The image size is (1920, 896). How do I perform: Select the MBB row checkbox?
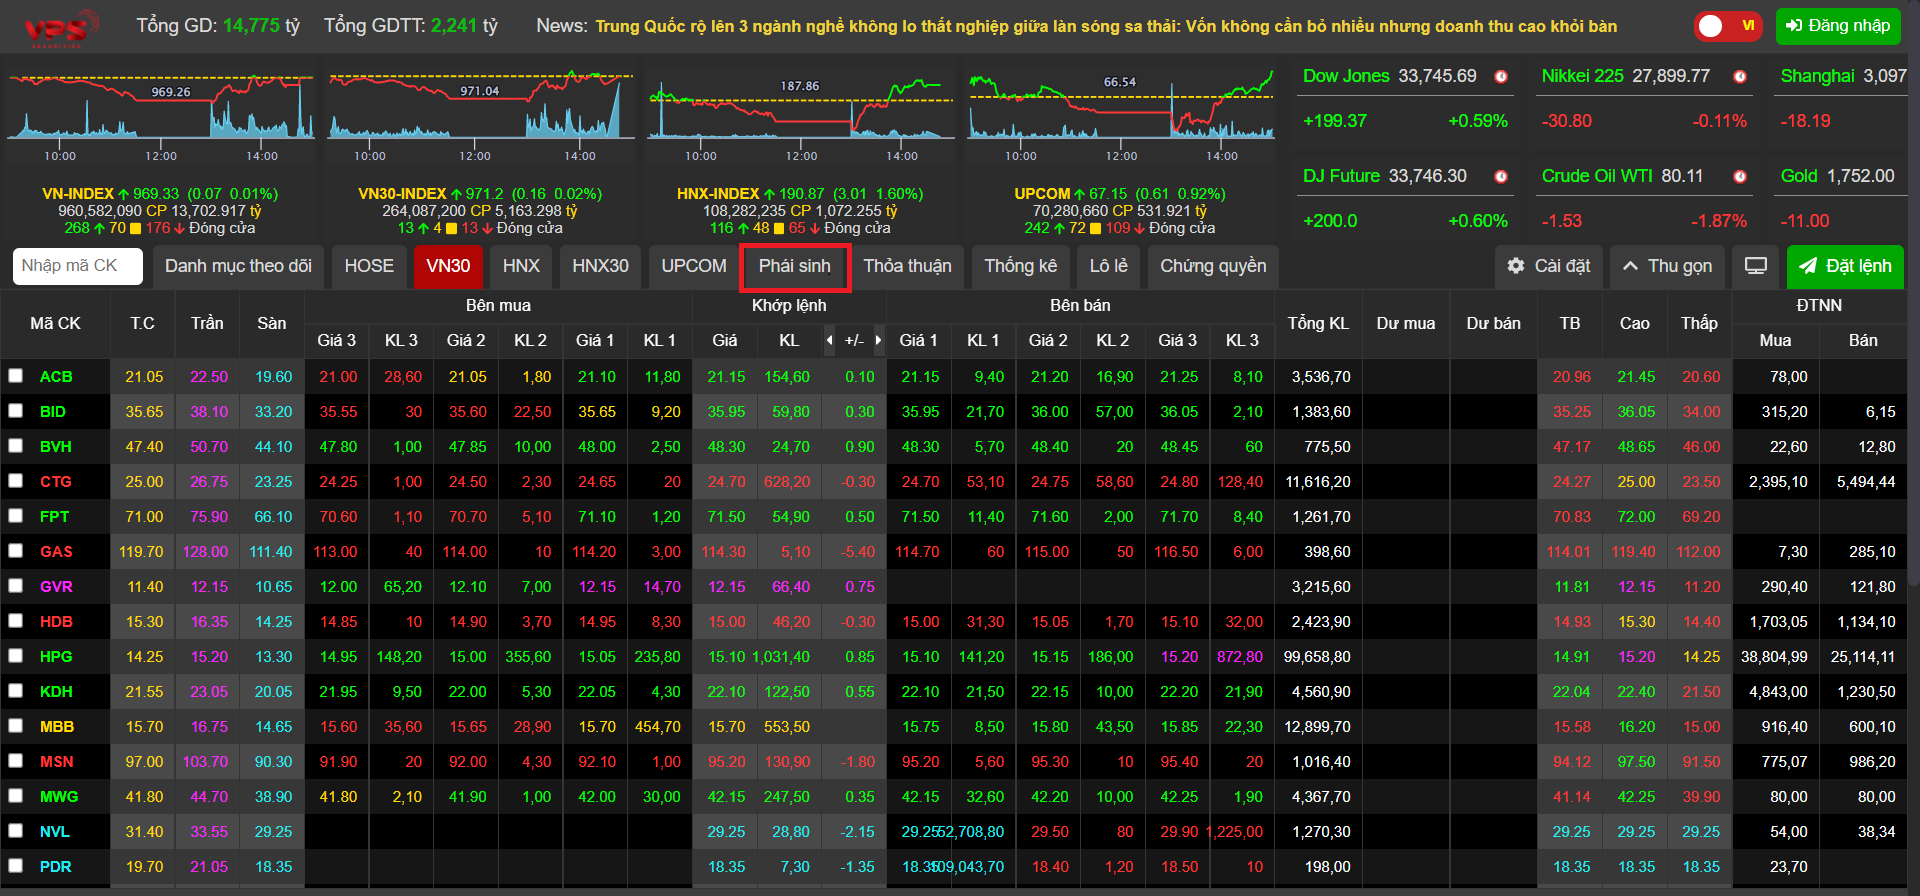[15, 726]
